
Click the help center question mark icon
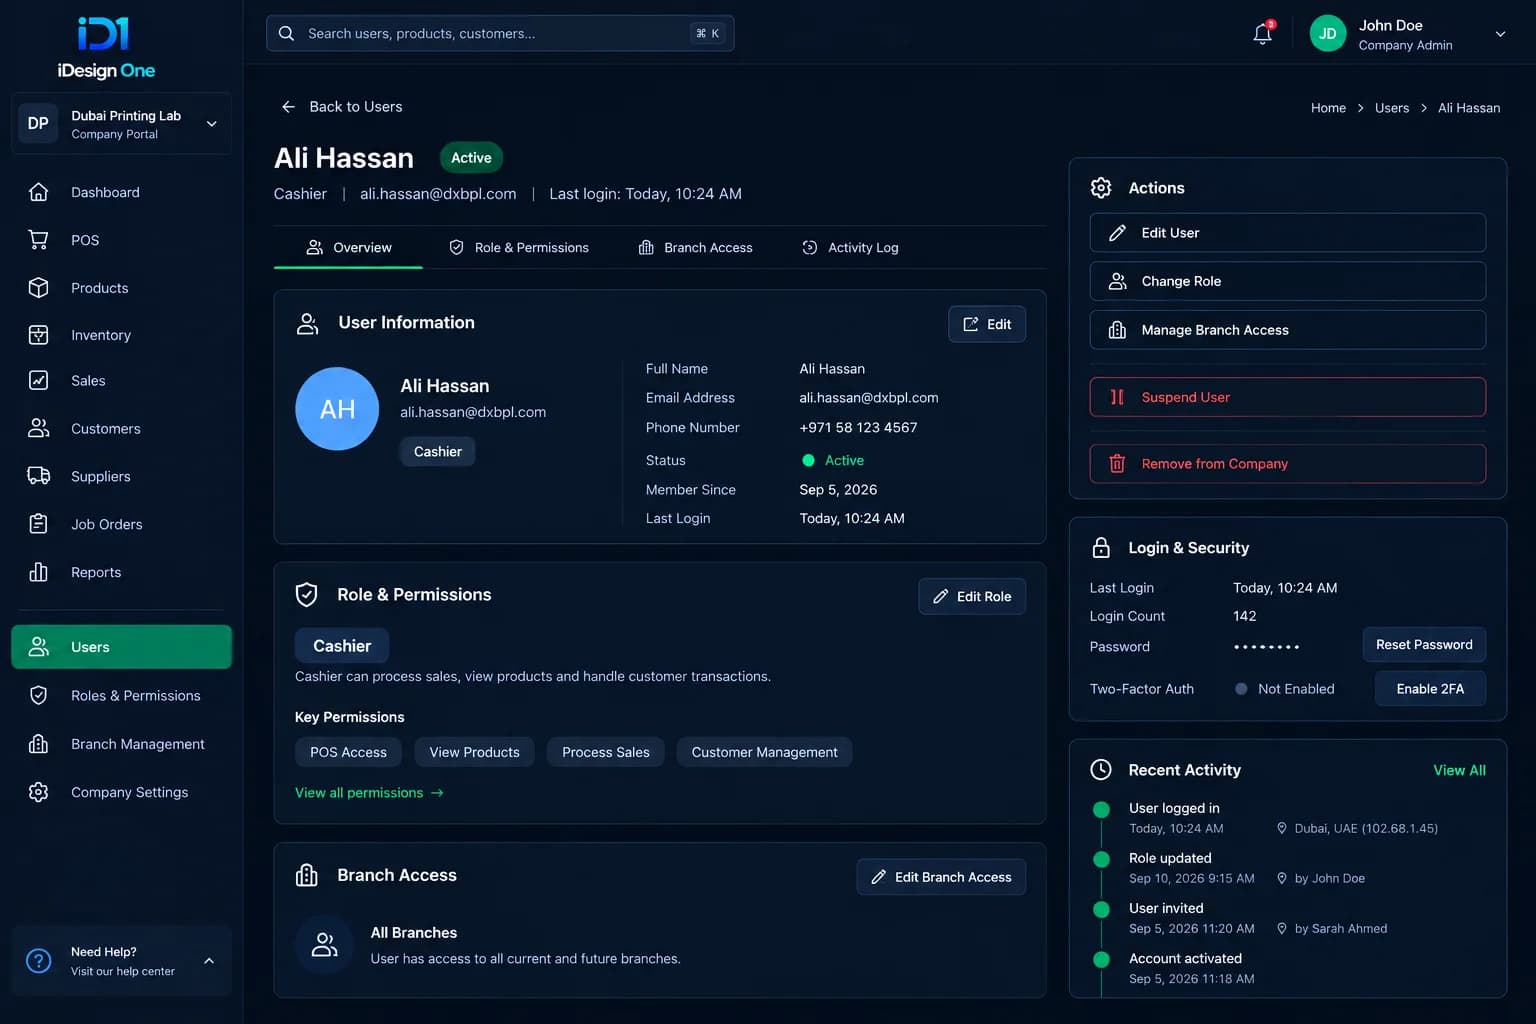pos(38,961)
